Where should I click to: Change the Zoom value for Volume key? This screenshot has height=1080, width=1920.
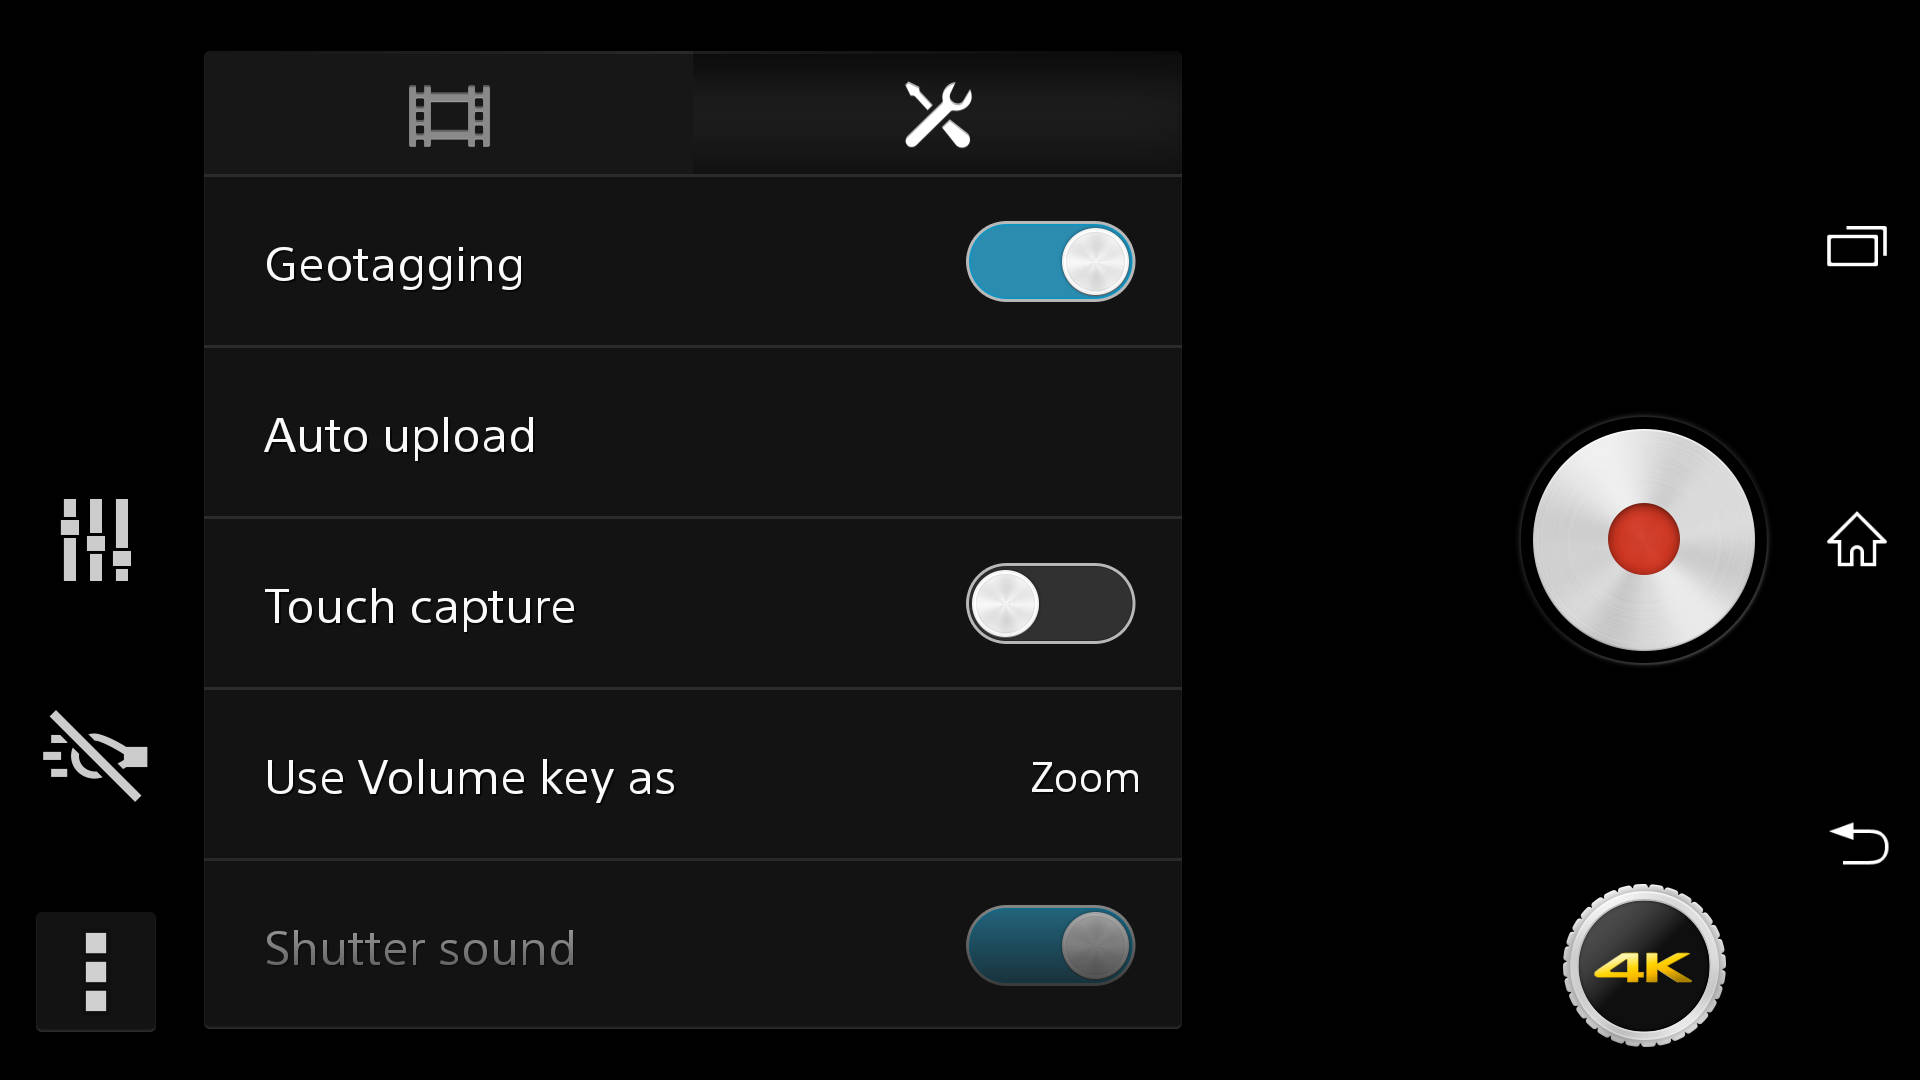(1085, 778)
